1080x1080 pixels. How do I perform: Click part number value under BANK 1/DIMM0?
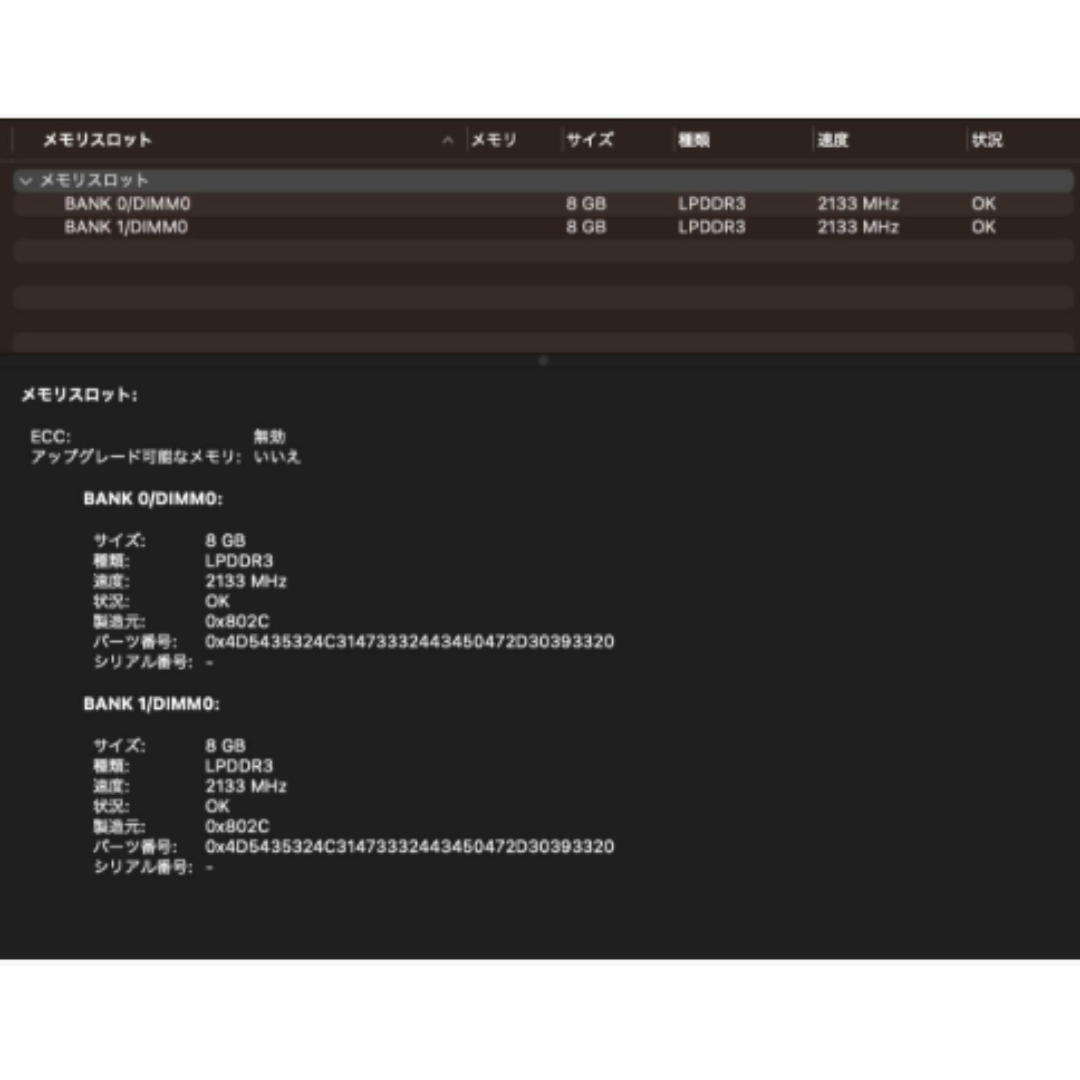click(x=409, y=847)
